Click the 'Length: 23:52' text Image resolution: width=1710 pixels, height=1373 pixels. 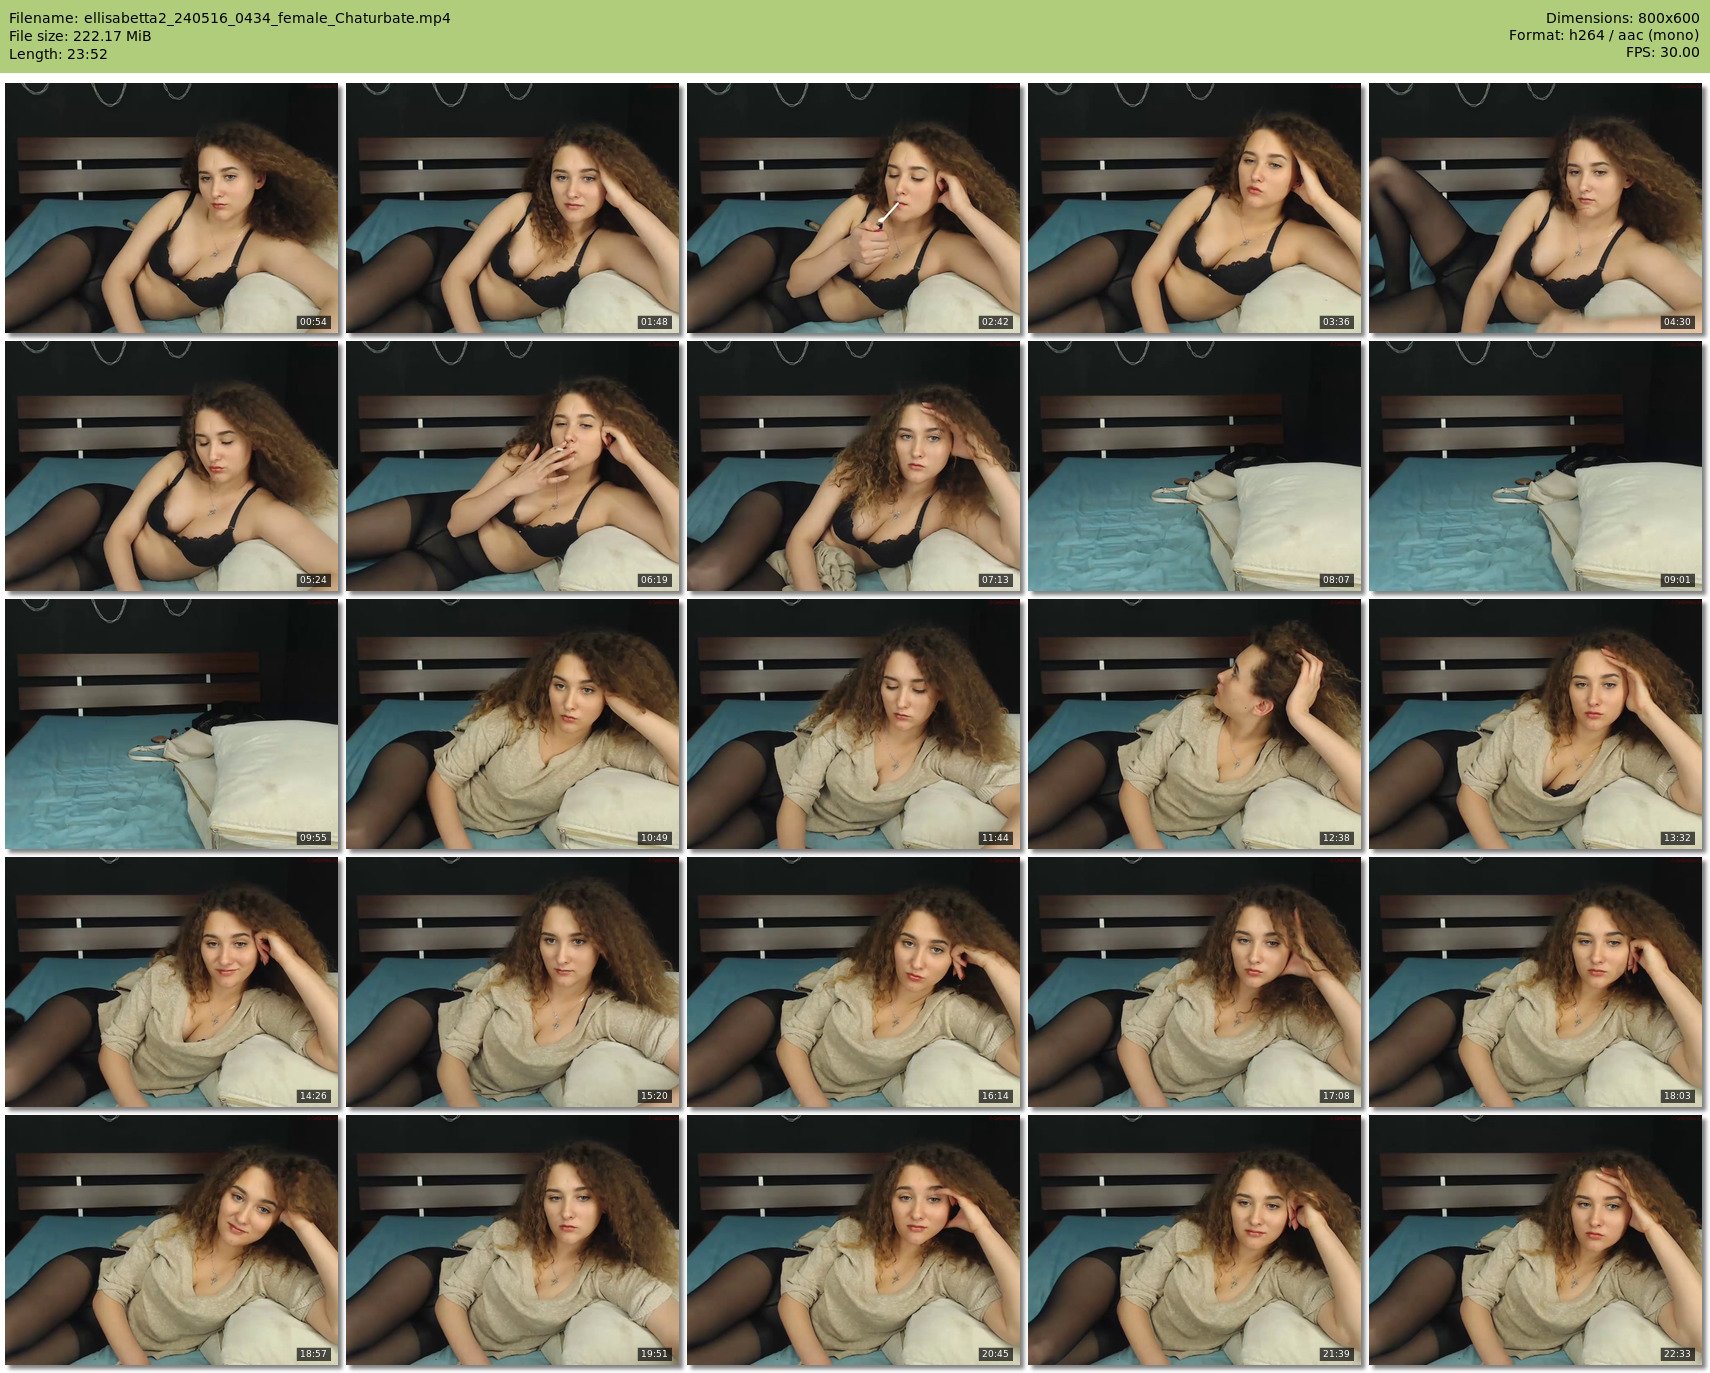(x=58, y=54)
